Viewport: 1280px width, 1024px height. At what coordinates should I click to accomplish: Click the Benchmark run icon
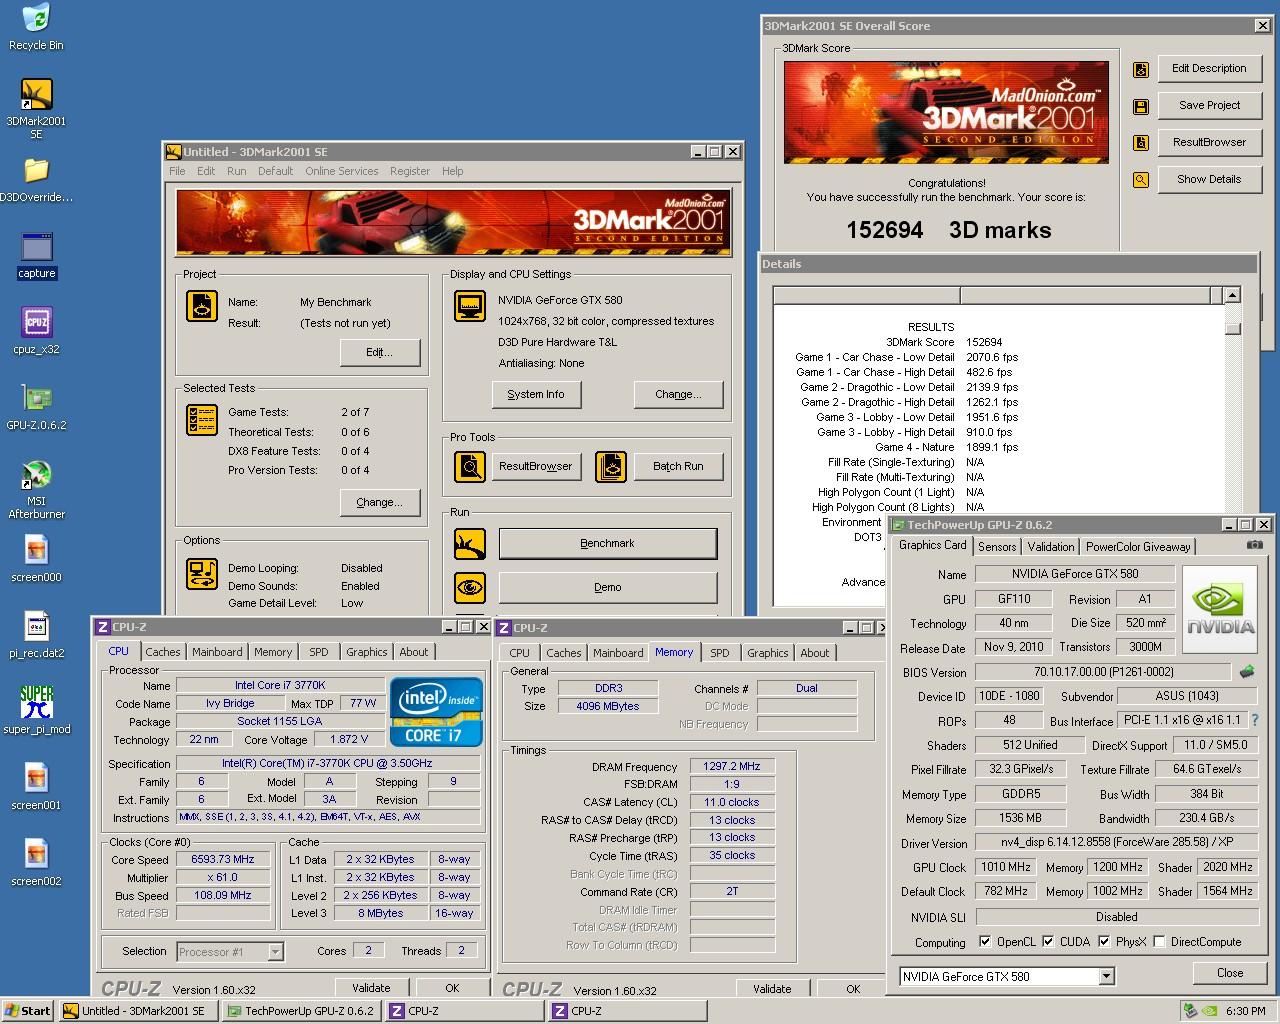pyautogui.click(x=470, y=544)
